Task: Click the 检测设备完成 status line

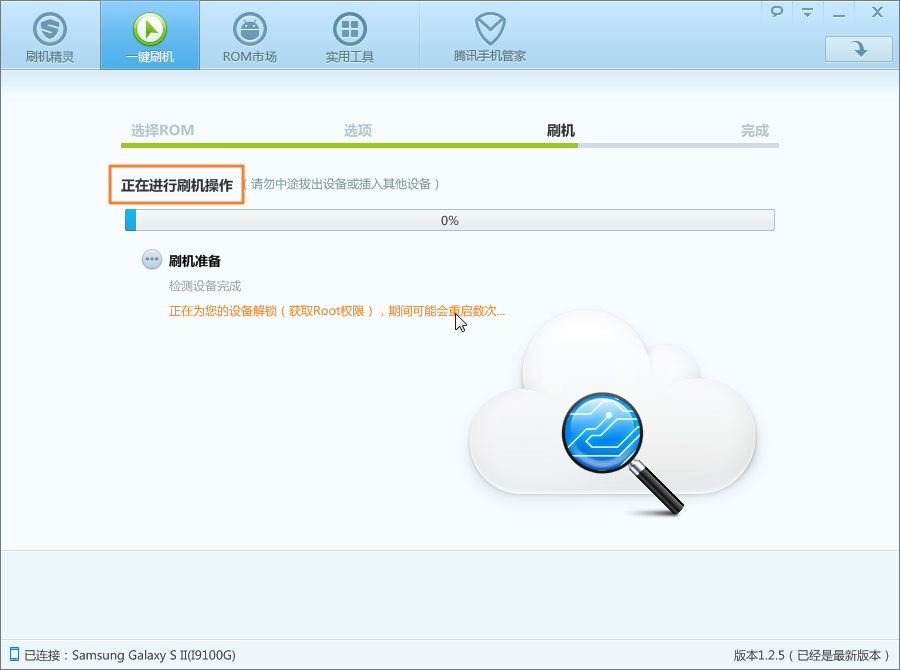Action: 205,286
